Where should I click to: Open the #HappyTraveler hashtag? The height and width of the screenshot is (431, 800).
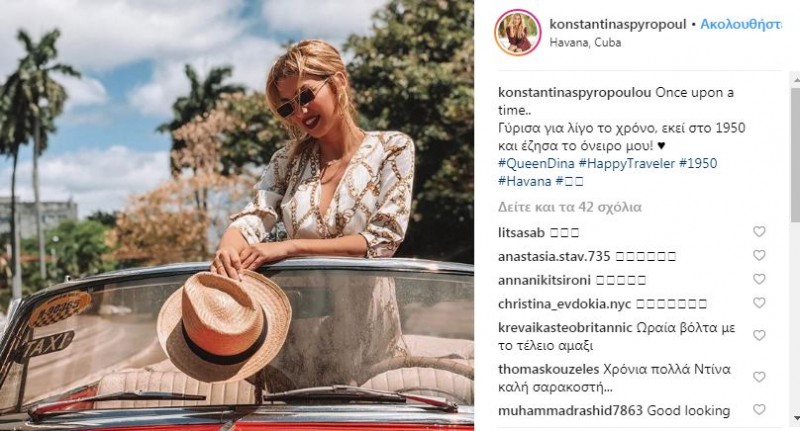click(x=627, y=164)
